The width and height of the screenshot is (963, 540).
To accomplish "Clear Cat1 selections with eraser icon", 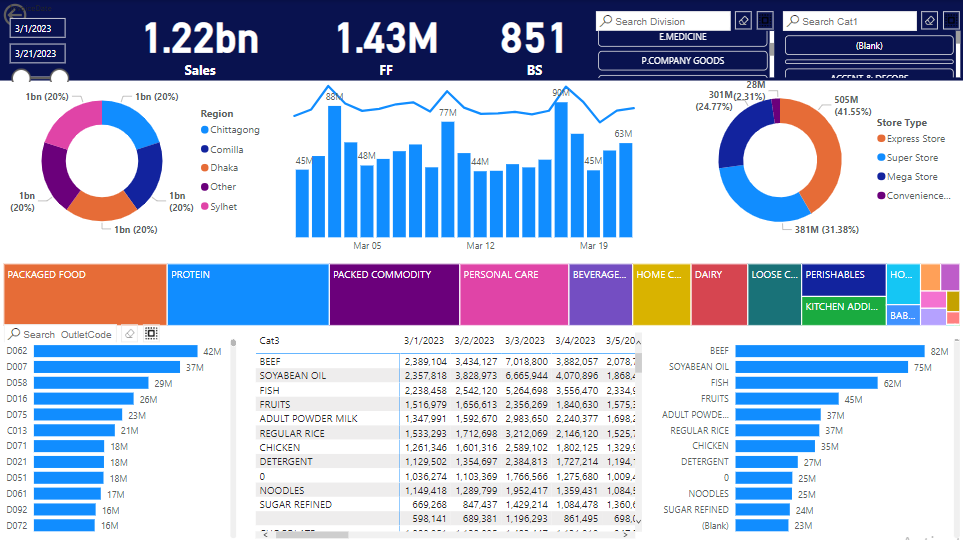I will pos(930,21).
